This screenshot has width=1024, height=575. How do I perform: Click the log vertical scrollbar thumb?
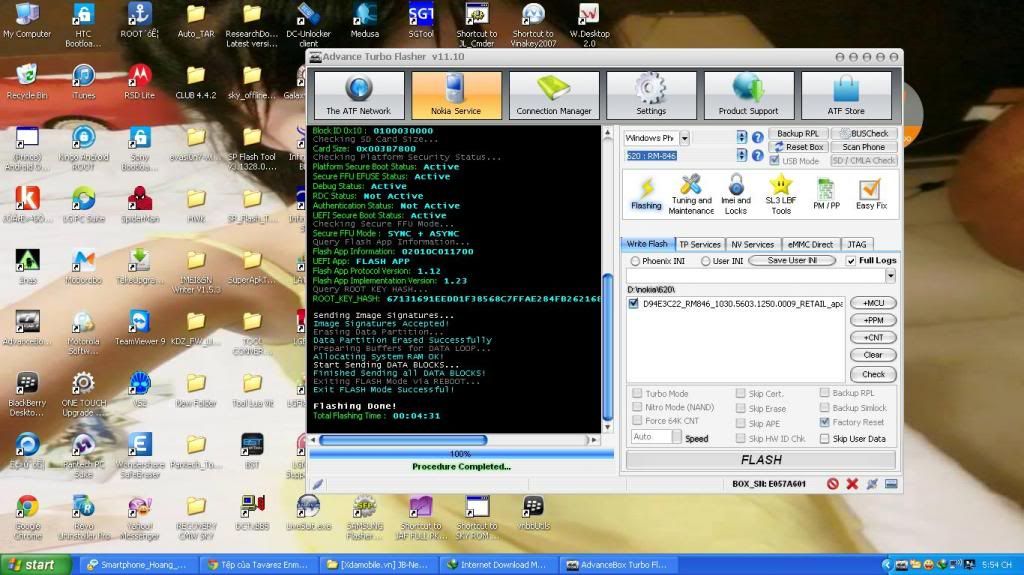607,347
